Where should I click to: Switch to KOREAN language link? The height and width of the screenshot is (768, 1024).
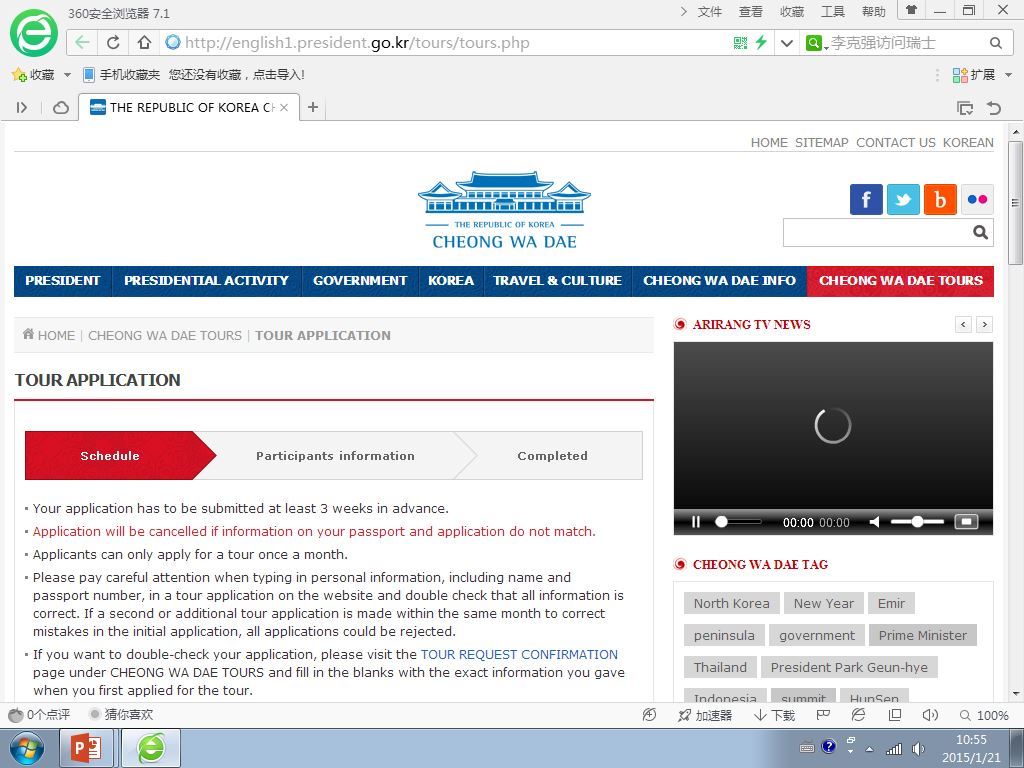click(968, 142)
